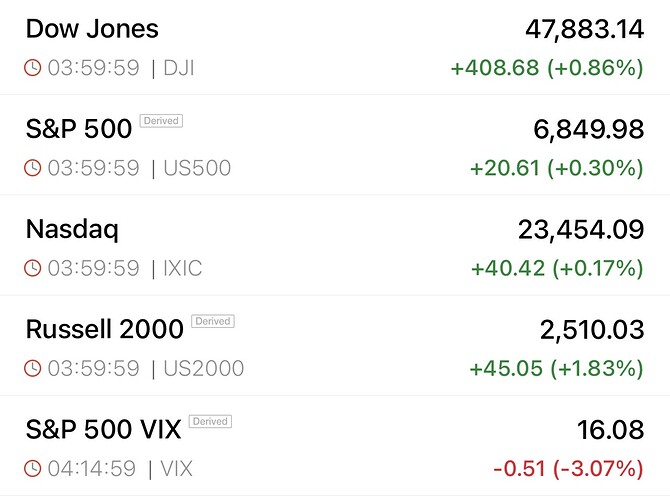Click the Derived badge next to Russell 2000

tap(212, 321)
